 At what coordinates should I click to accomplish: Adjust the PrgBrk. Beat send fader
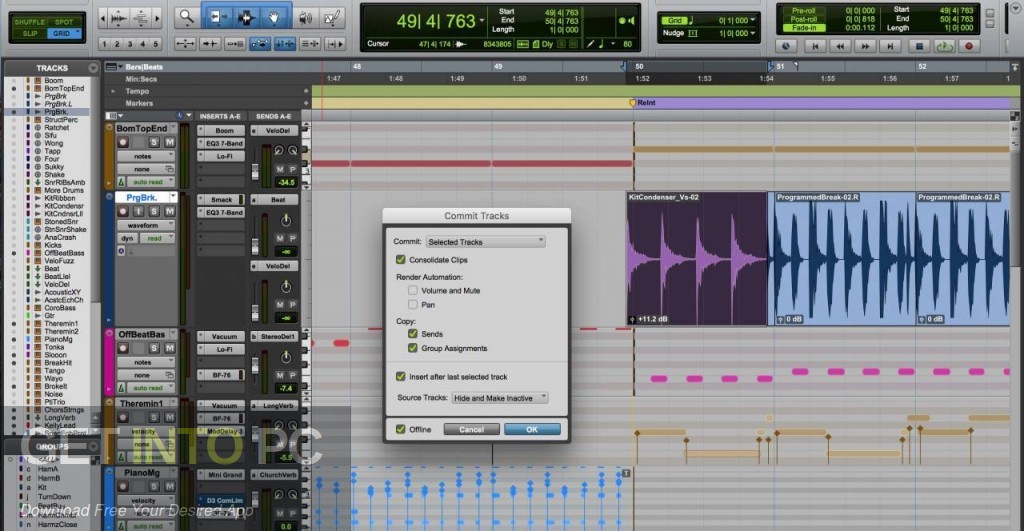pyautogui.click(x=255, y=245)
